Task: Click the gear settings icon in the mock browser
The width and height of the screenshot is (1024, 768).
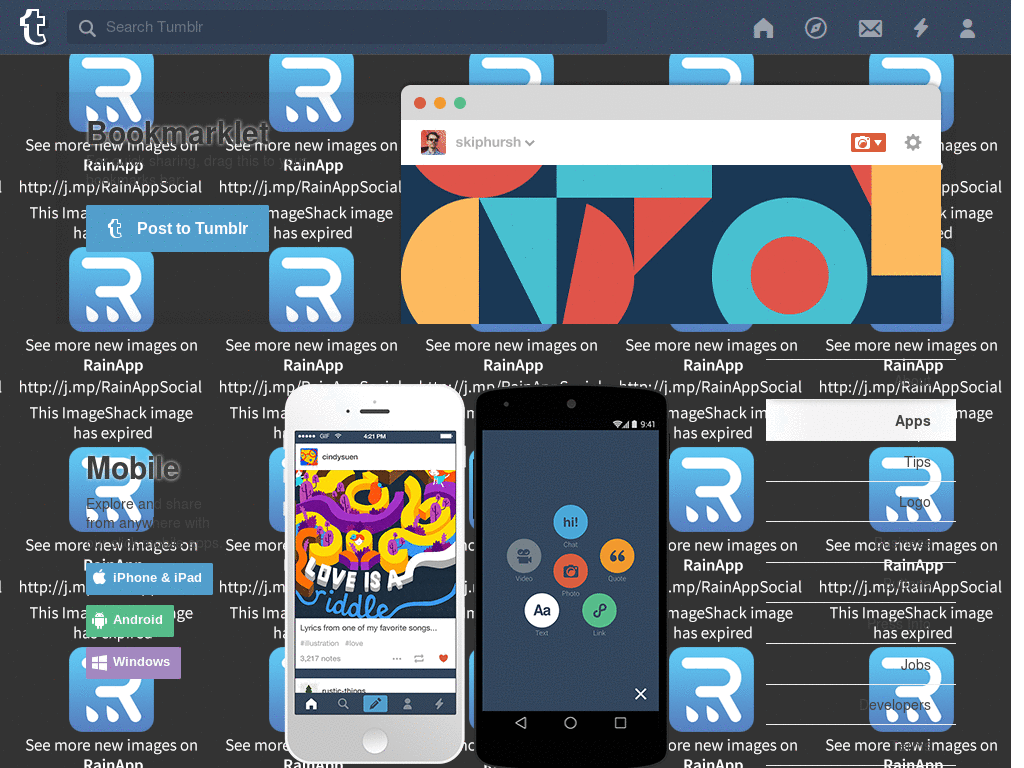Action: pos(912,142)
